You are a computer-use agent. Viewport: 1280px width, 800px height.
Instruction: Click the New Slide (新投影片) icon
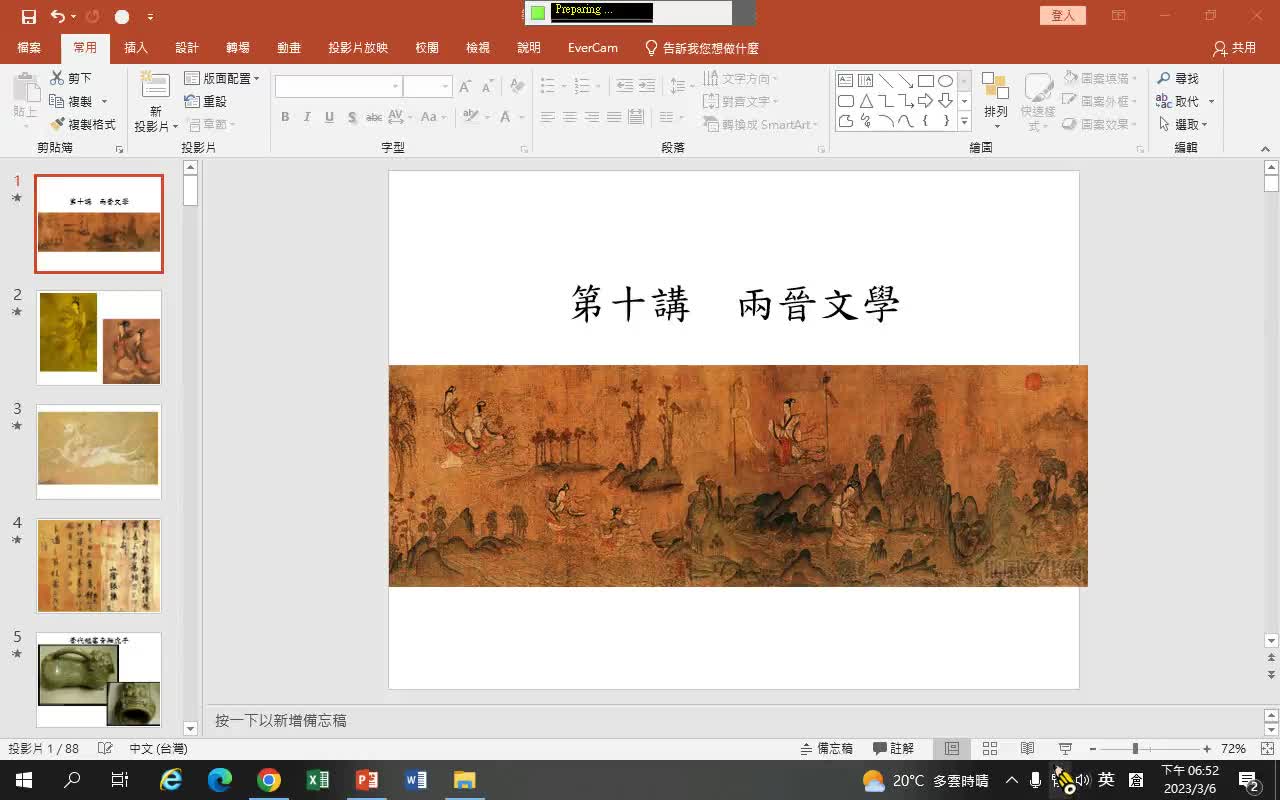(x=155, y=85)
